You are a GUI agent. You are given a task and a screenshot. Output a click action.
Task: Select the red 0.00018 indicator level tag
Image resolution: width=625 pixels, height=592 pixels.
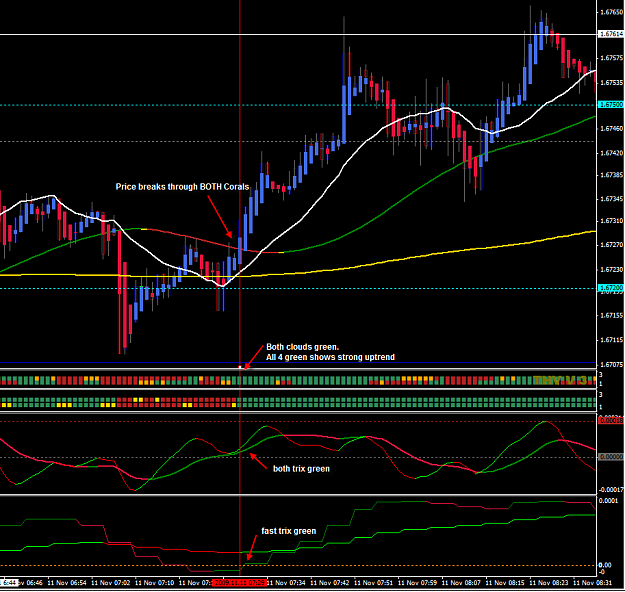pos(611,421)
